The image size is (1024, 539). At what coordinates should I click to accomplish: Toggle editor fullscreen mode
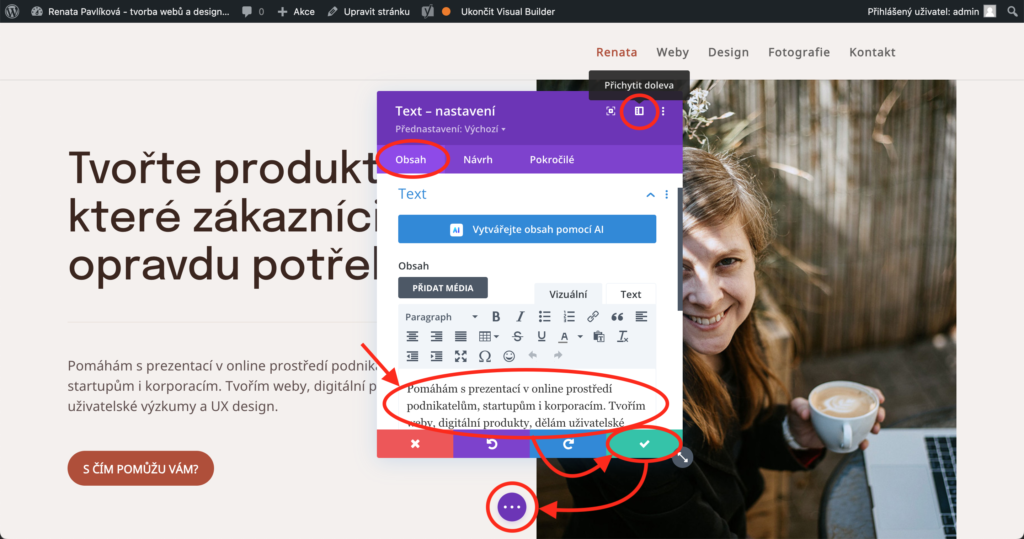[460, 356]
